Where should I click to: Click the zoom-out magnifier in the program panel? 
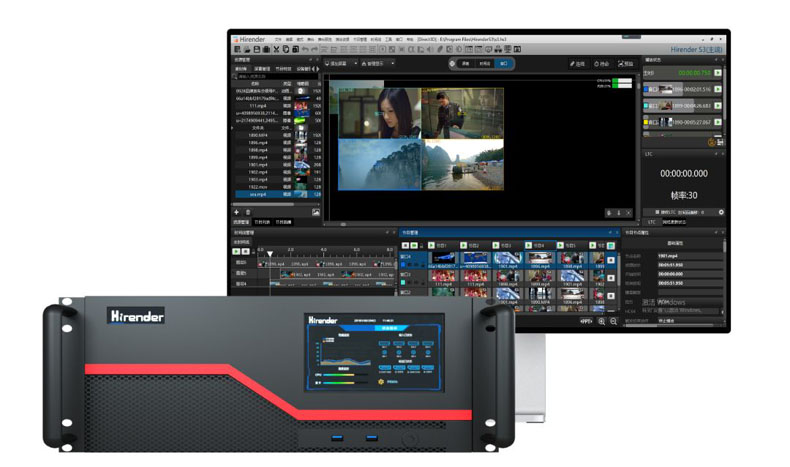[614, 321]
